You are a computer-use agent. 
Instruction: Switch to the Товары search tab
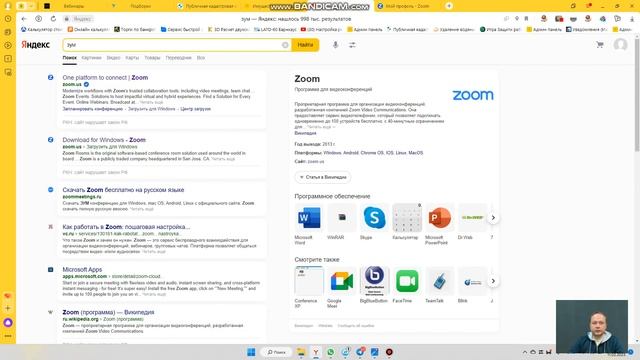pos(152,58)
